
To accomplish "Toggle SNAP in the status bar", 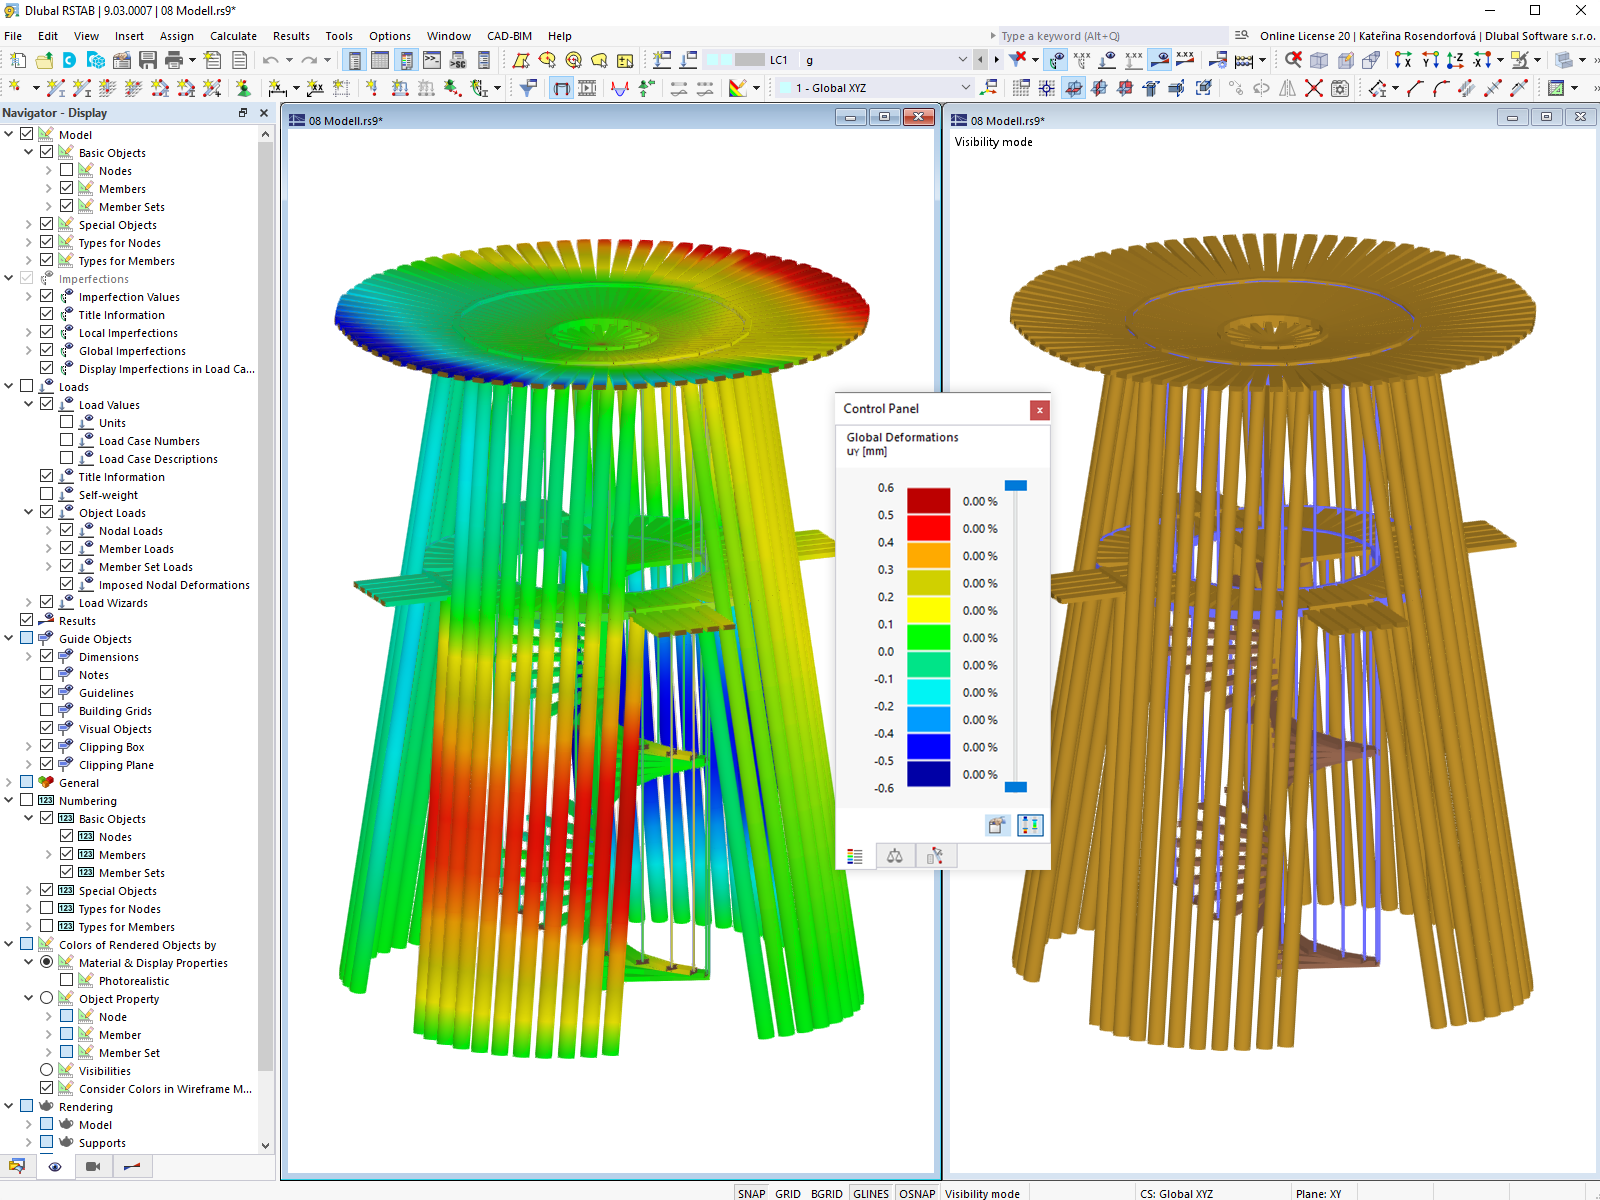I will pos(751,1193).
